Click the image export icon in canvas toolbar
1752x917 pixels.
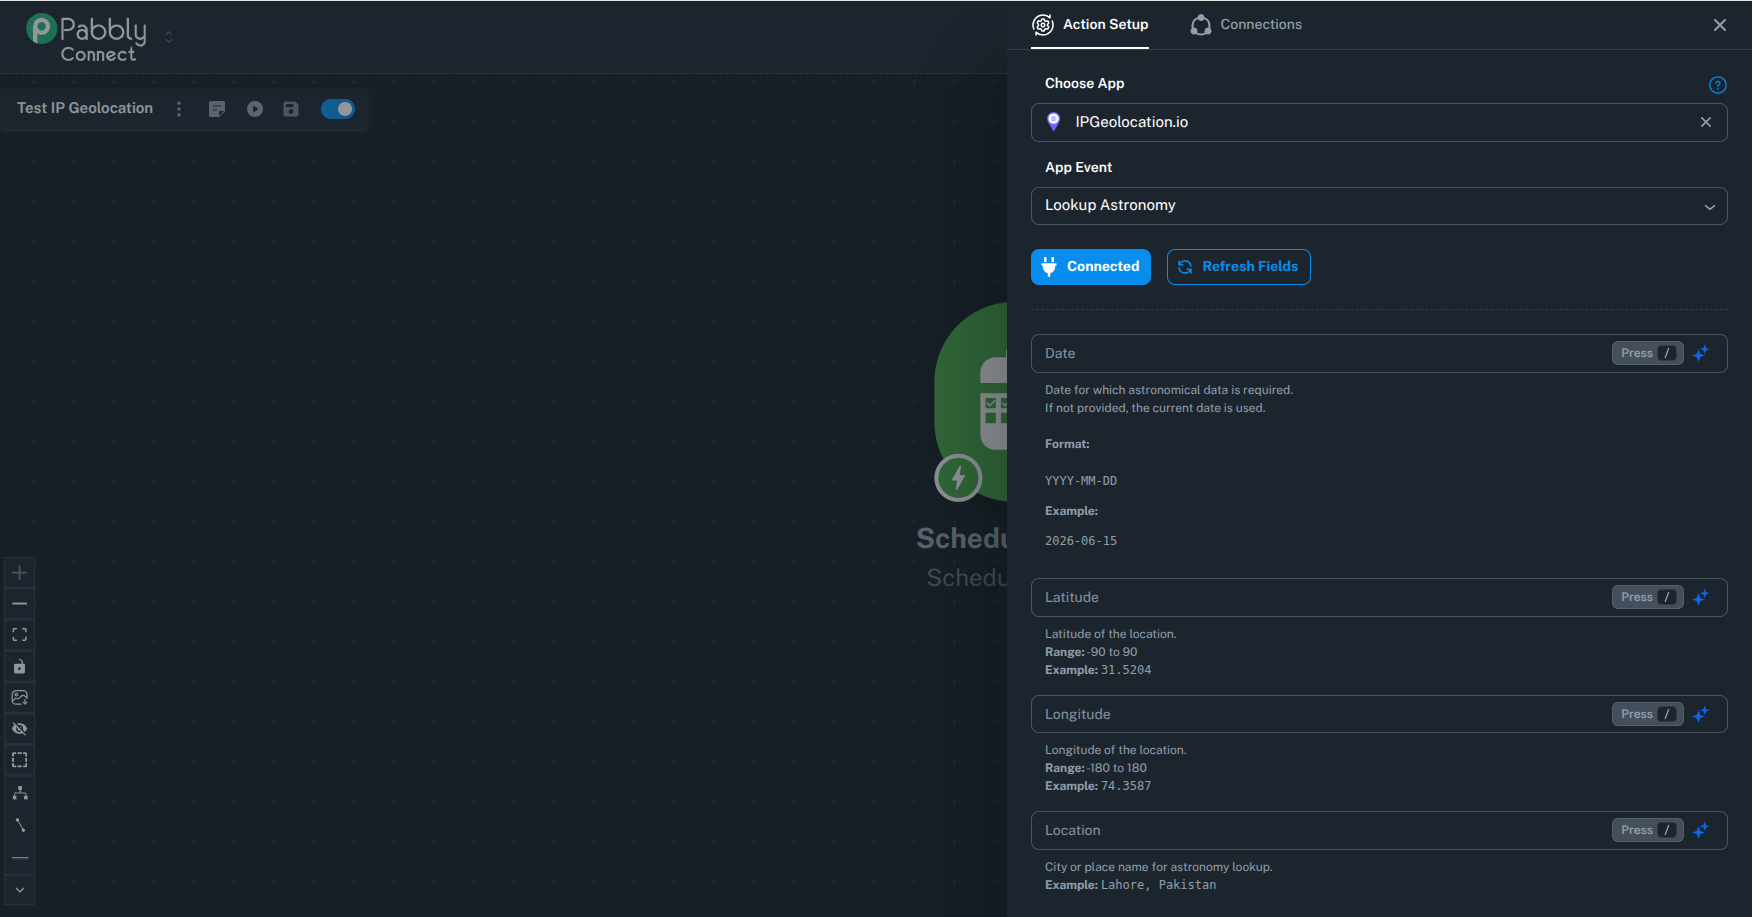coord(19,698)
